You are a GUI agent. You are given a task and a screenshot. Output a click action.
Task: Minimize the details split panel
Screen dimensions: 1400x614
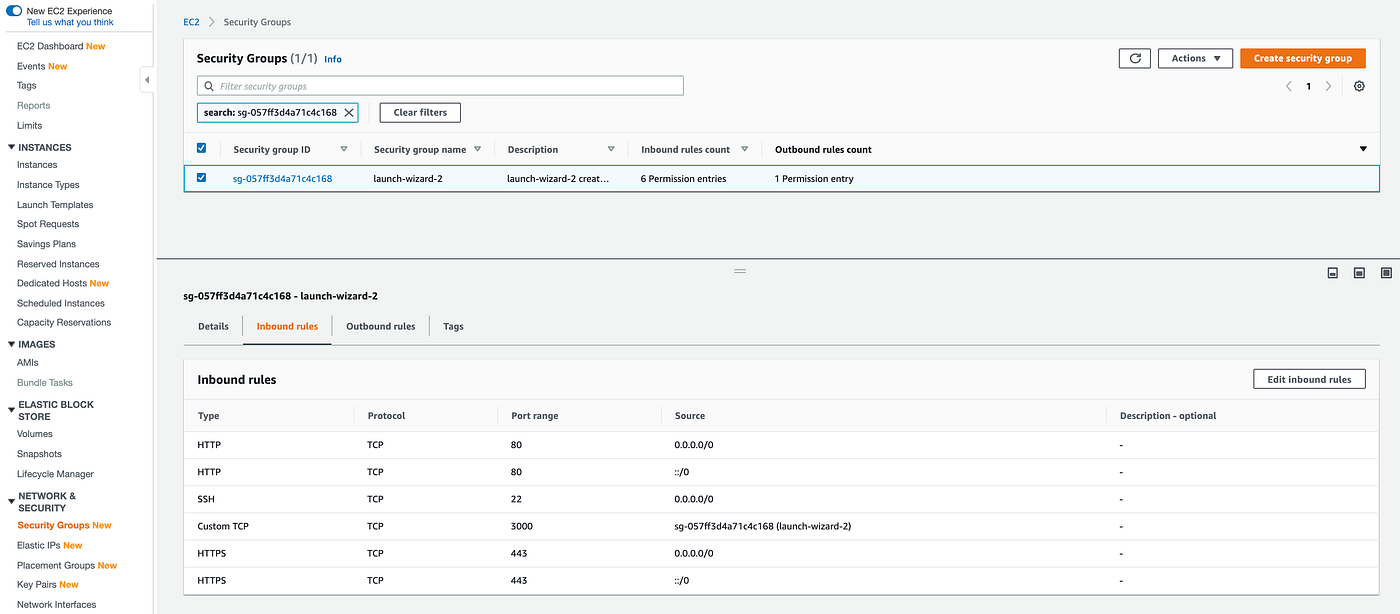tap(1333, 272)
